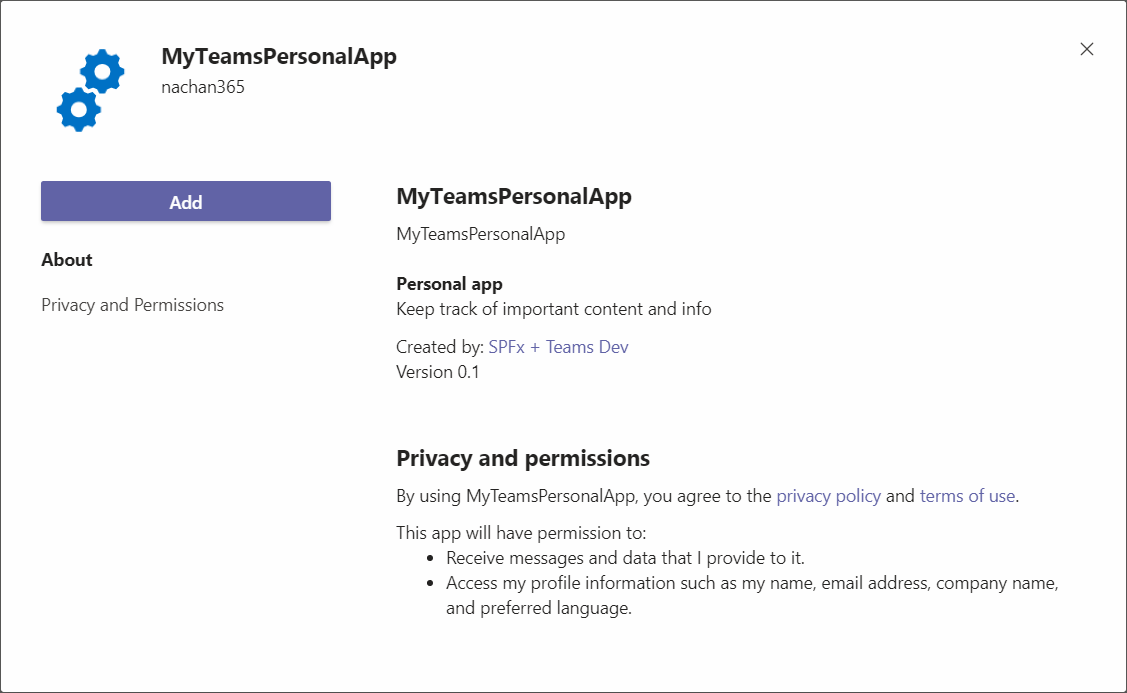Viewport: 1127px width, 693px height.
Task: Click the Version 0.1 text
Action: coord(438,372)
